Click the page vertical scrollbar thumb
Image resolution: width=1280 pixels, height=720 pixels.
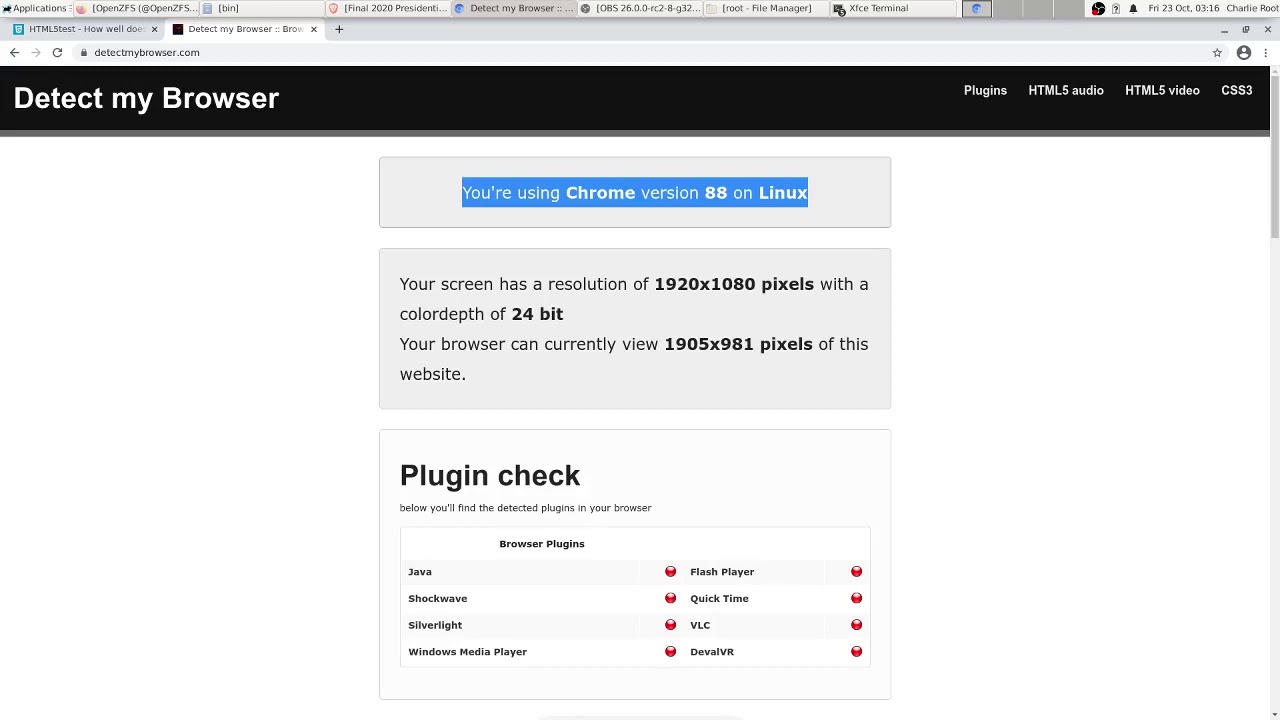[1275, 155]
